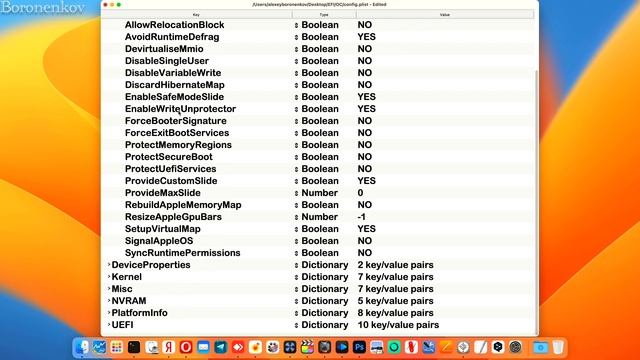Open Preview app in the dock

pos(151,347)
